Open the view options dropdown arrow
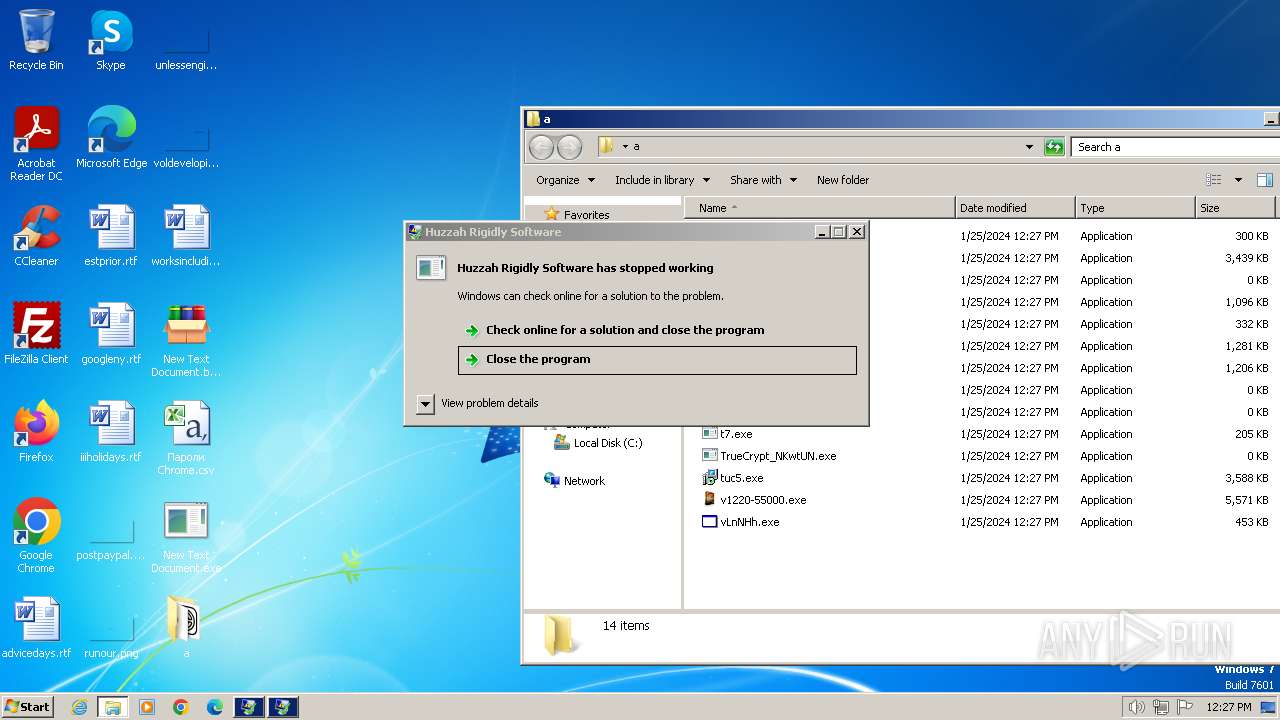 point(1238,180)
